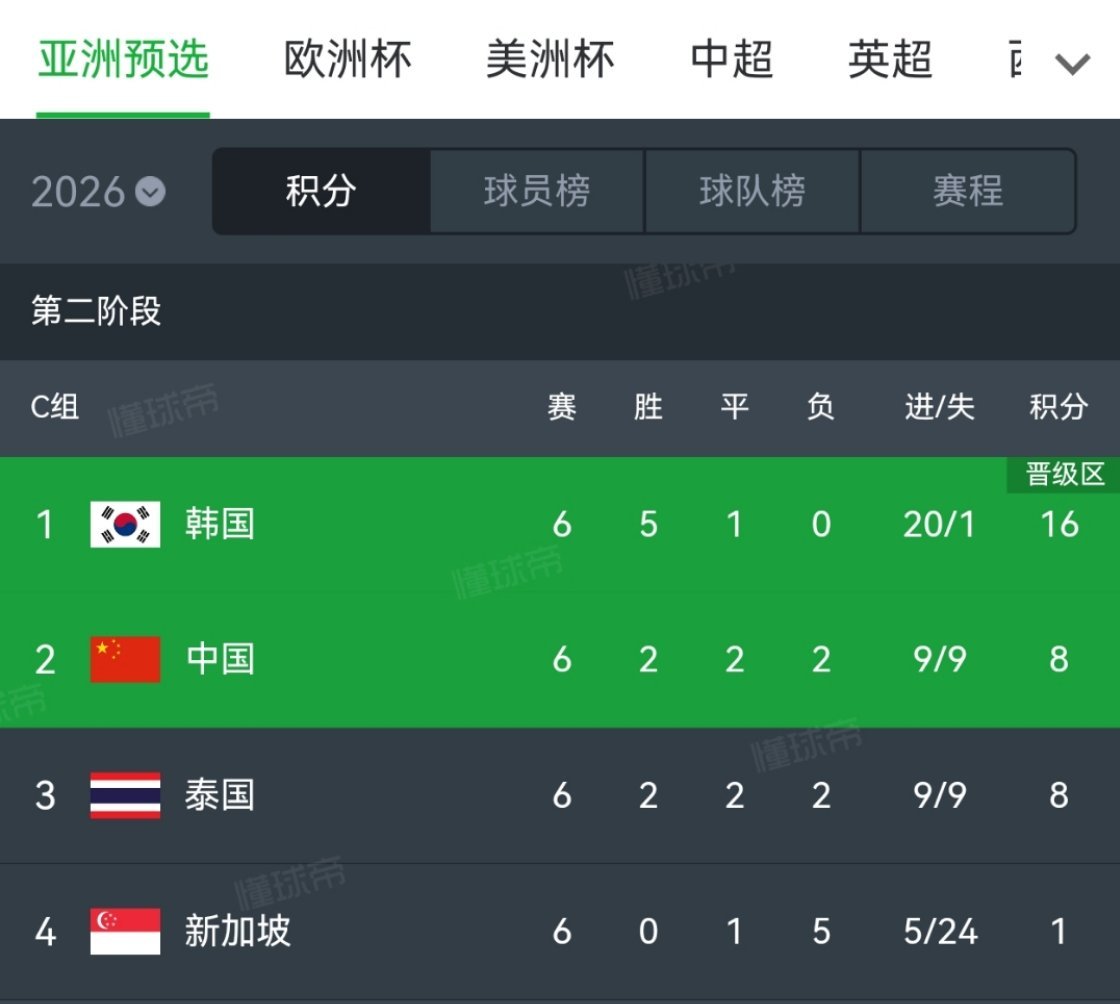Open the 中超 league tab
1120x1004 pixels.
click(730, 60)
